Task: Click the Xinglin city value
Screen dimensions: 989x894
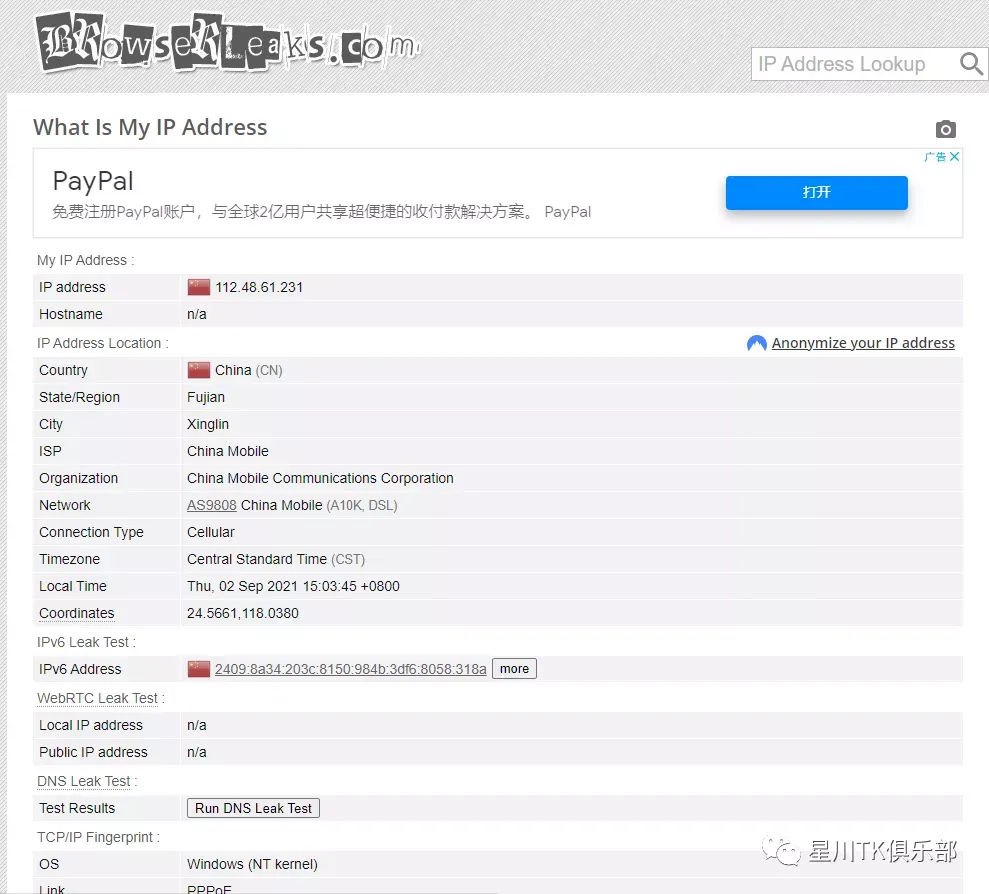Action: coord(208,425)
